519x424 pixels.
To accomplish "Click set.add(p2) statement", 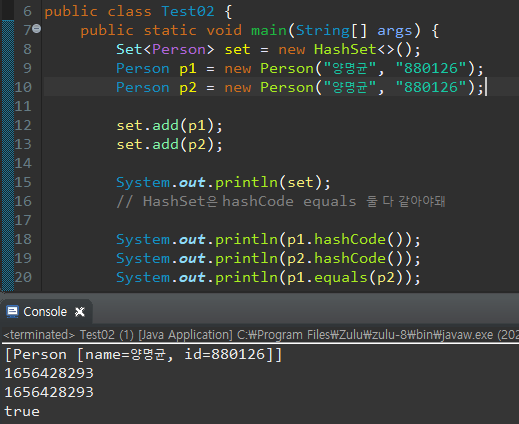I will pos(169,145).
